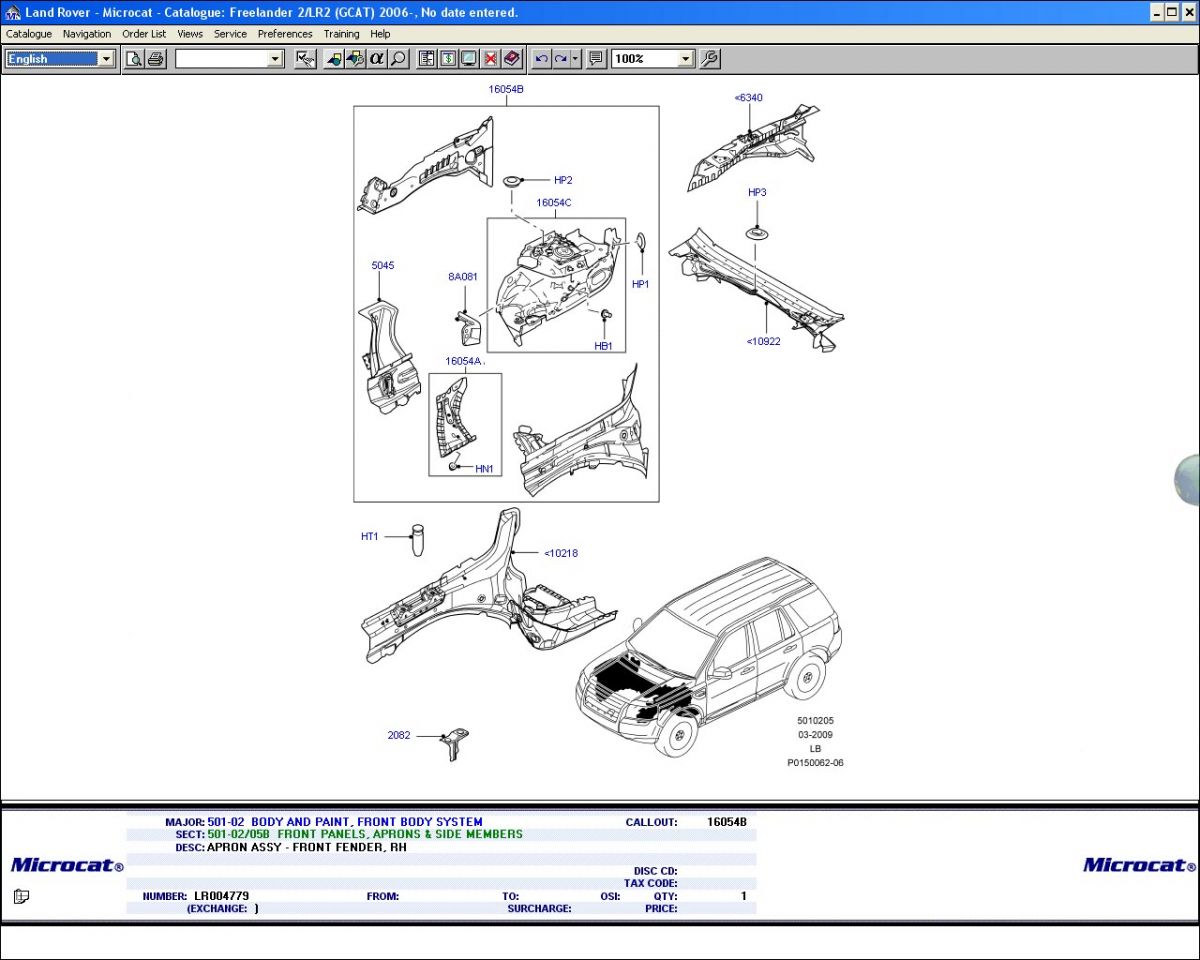Open the Navigation menu
This screenshot has height=960, width=1200.
pos(87,34)
